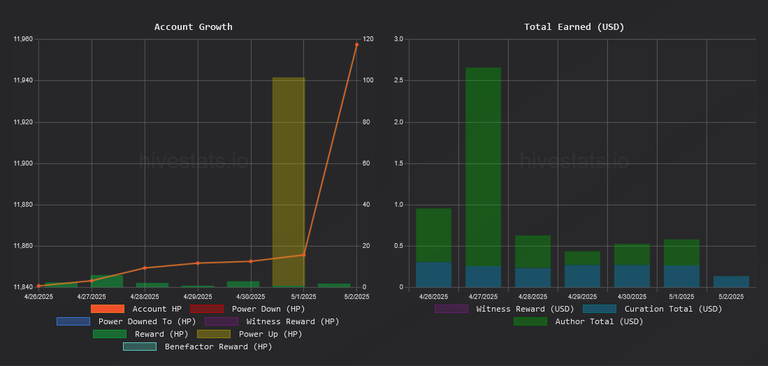Hide the Power Up (HP) yellow legend entry
The height and width of the screenshot is (366, 768).
pos(214,334)
